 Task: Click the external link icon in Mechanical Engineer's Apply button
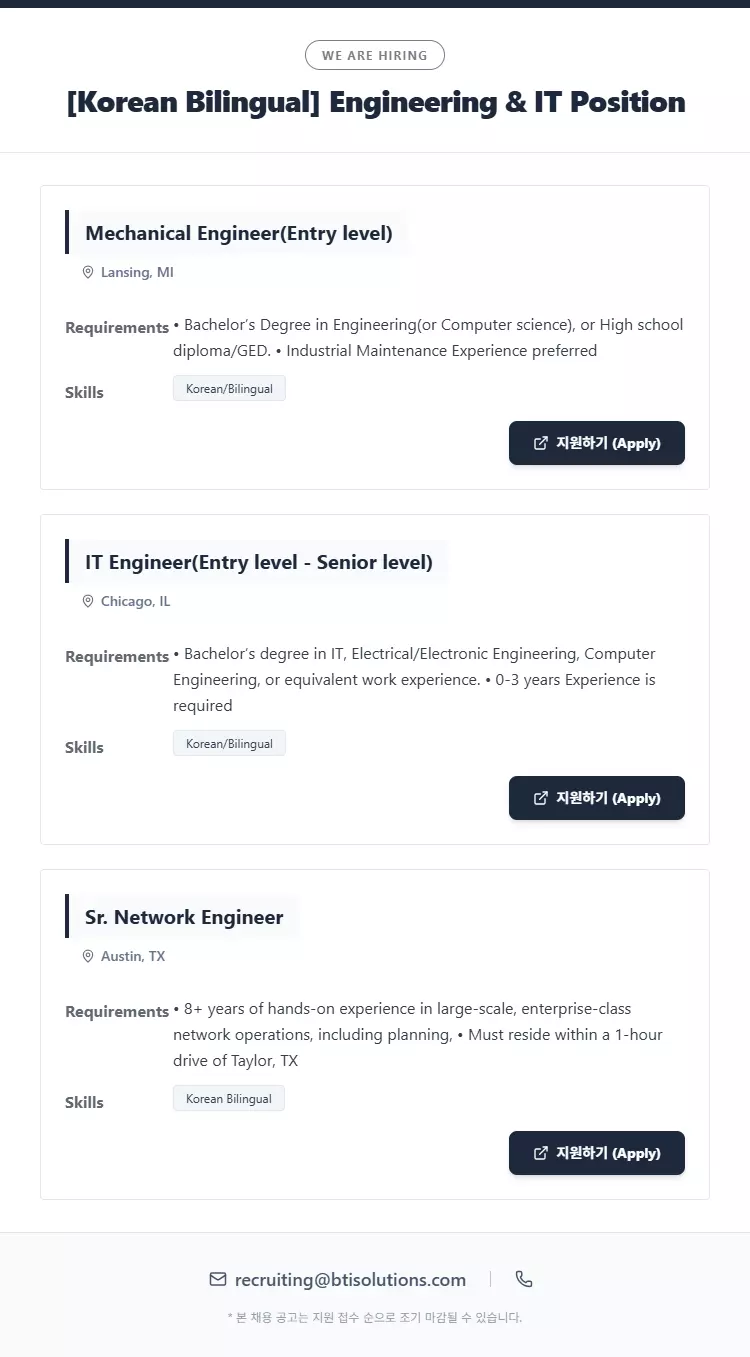coord(541,443)
